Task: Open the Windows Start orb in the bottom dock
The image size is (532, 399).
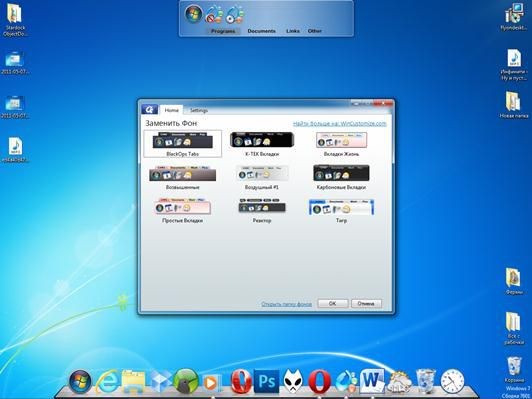Action: [x=80, y=381]
